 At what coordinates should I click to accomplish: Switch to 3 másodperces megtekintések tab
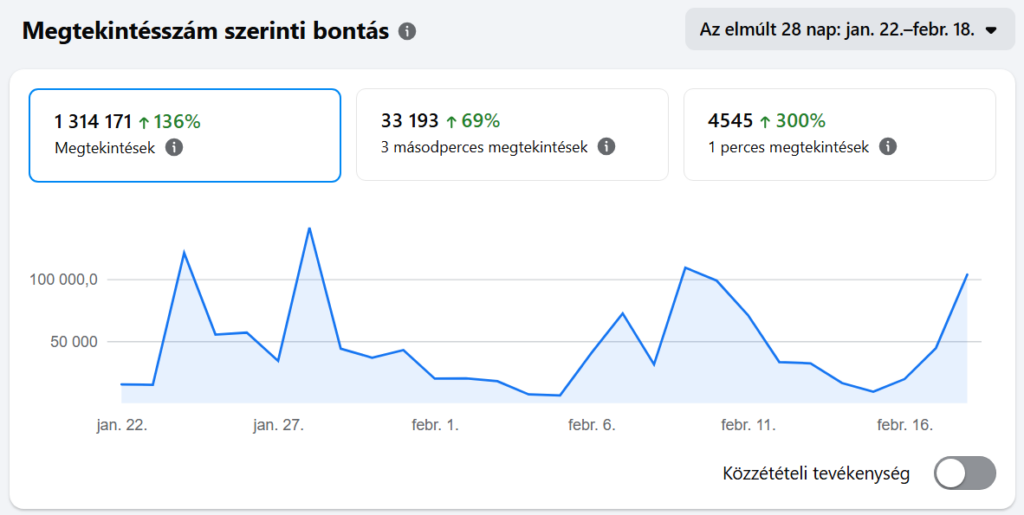click(512, 135)
